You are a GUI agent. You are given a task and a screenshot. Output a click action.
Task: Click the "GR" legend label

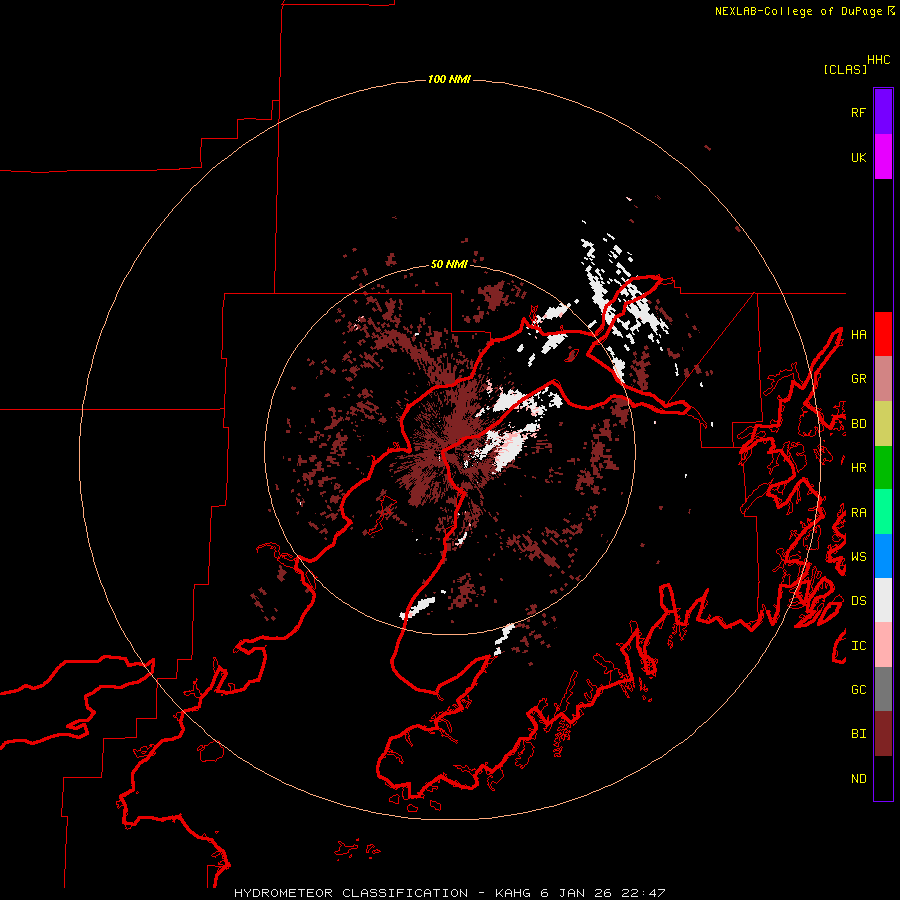[858, 379]
